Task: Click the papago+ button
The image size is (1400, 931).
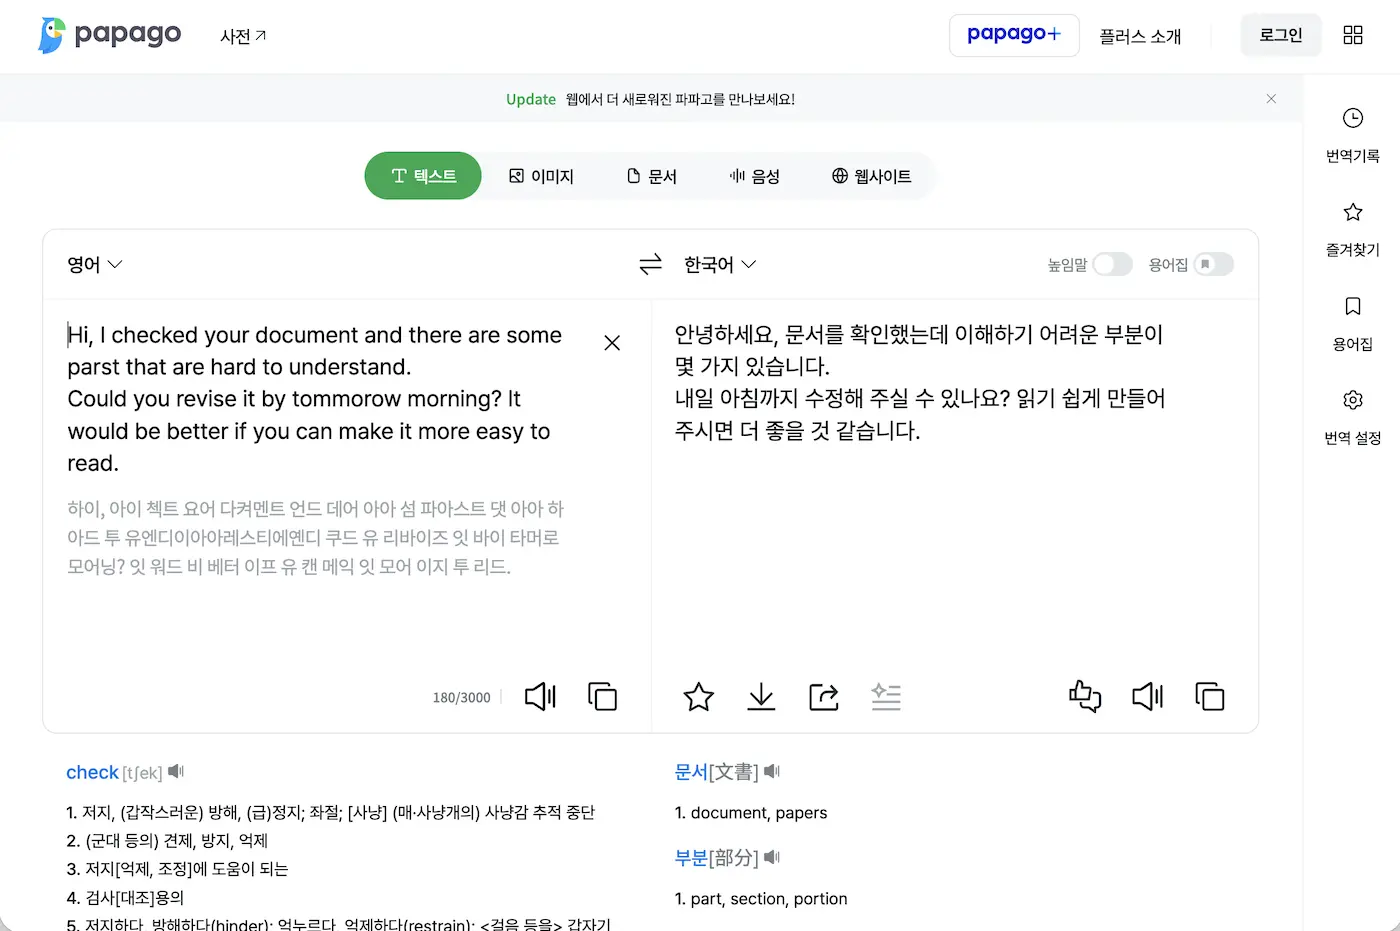Action: point(1014,35)
